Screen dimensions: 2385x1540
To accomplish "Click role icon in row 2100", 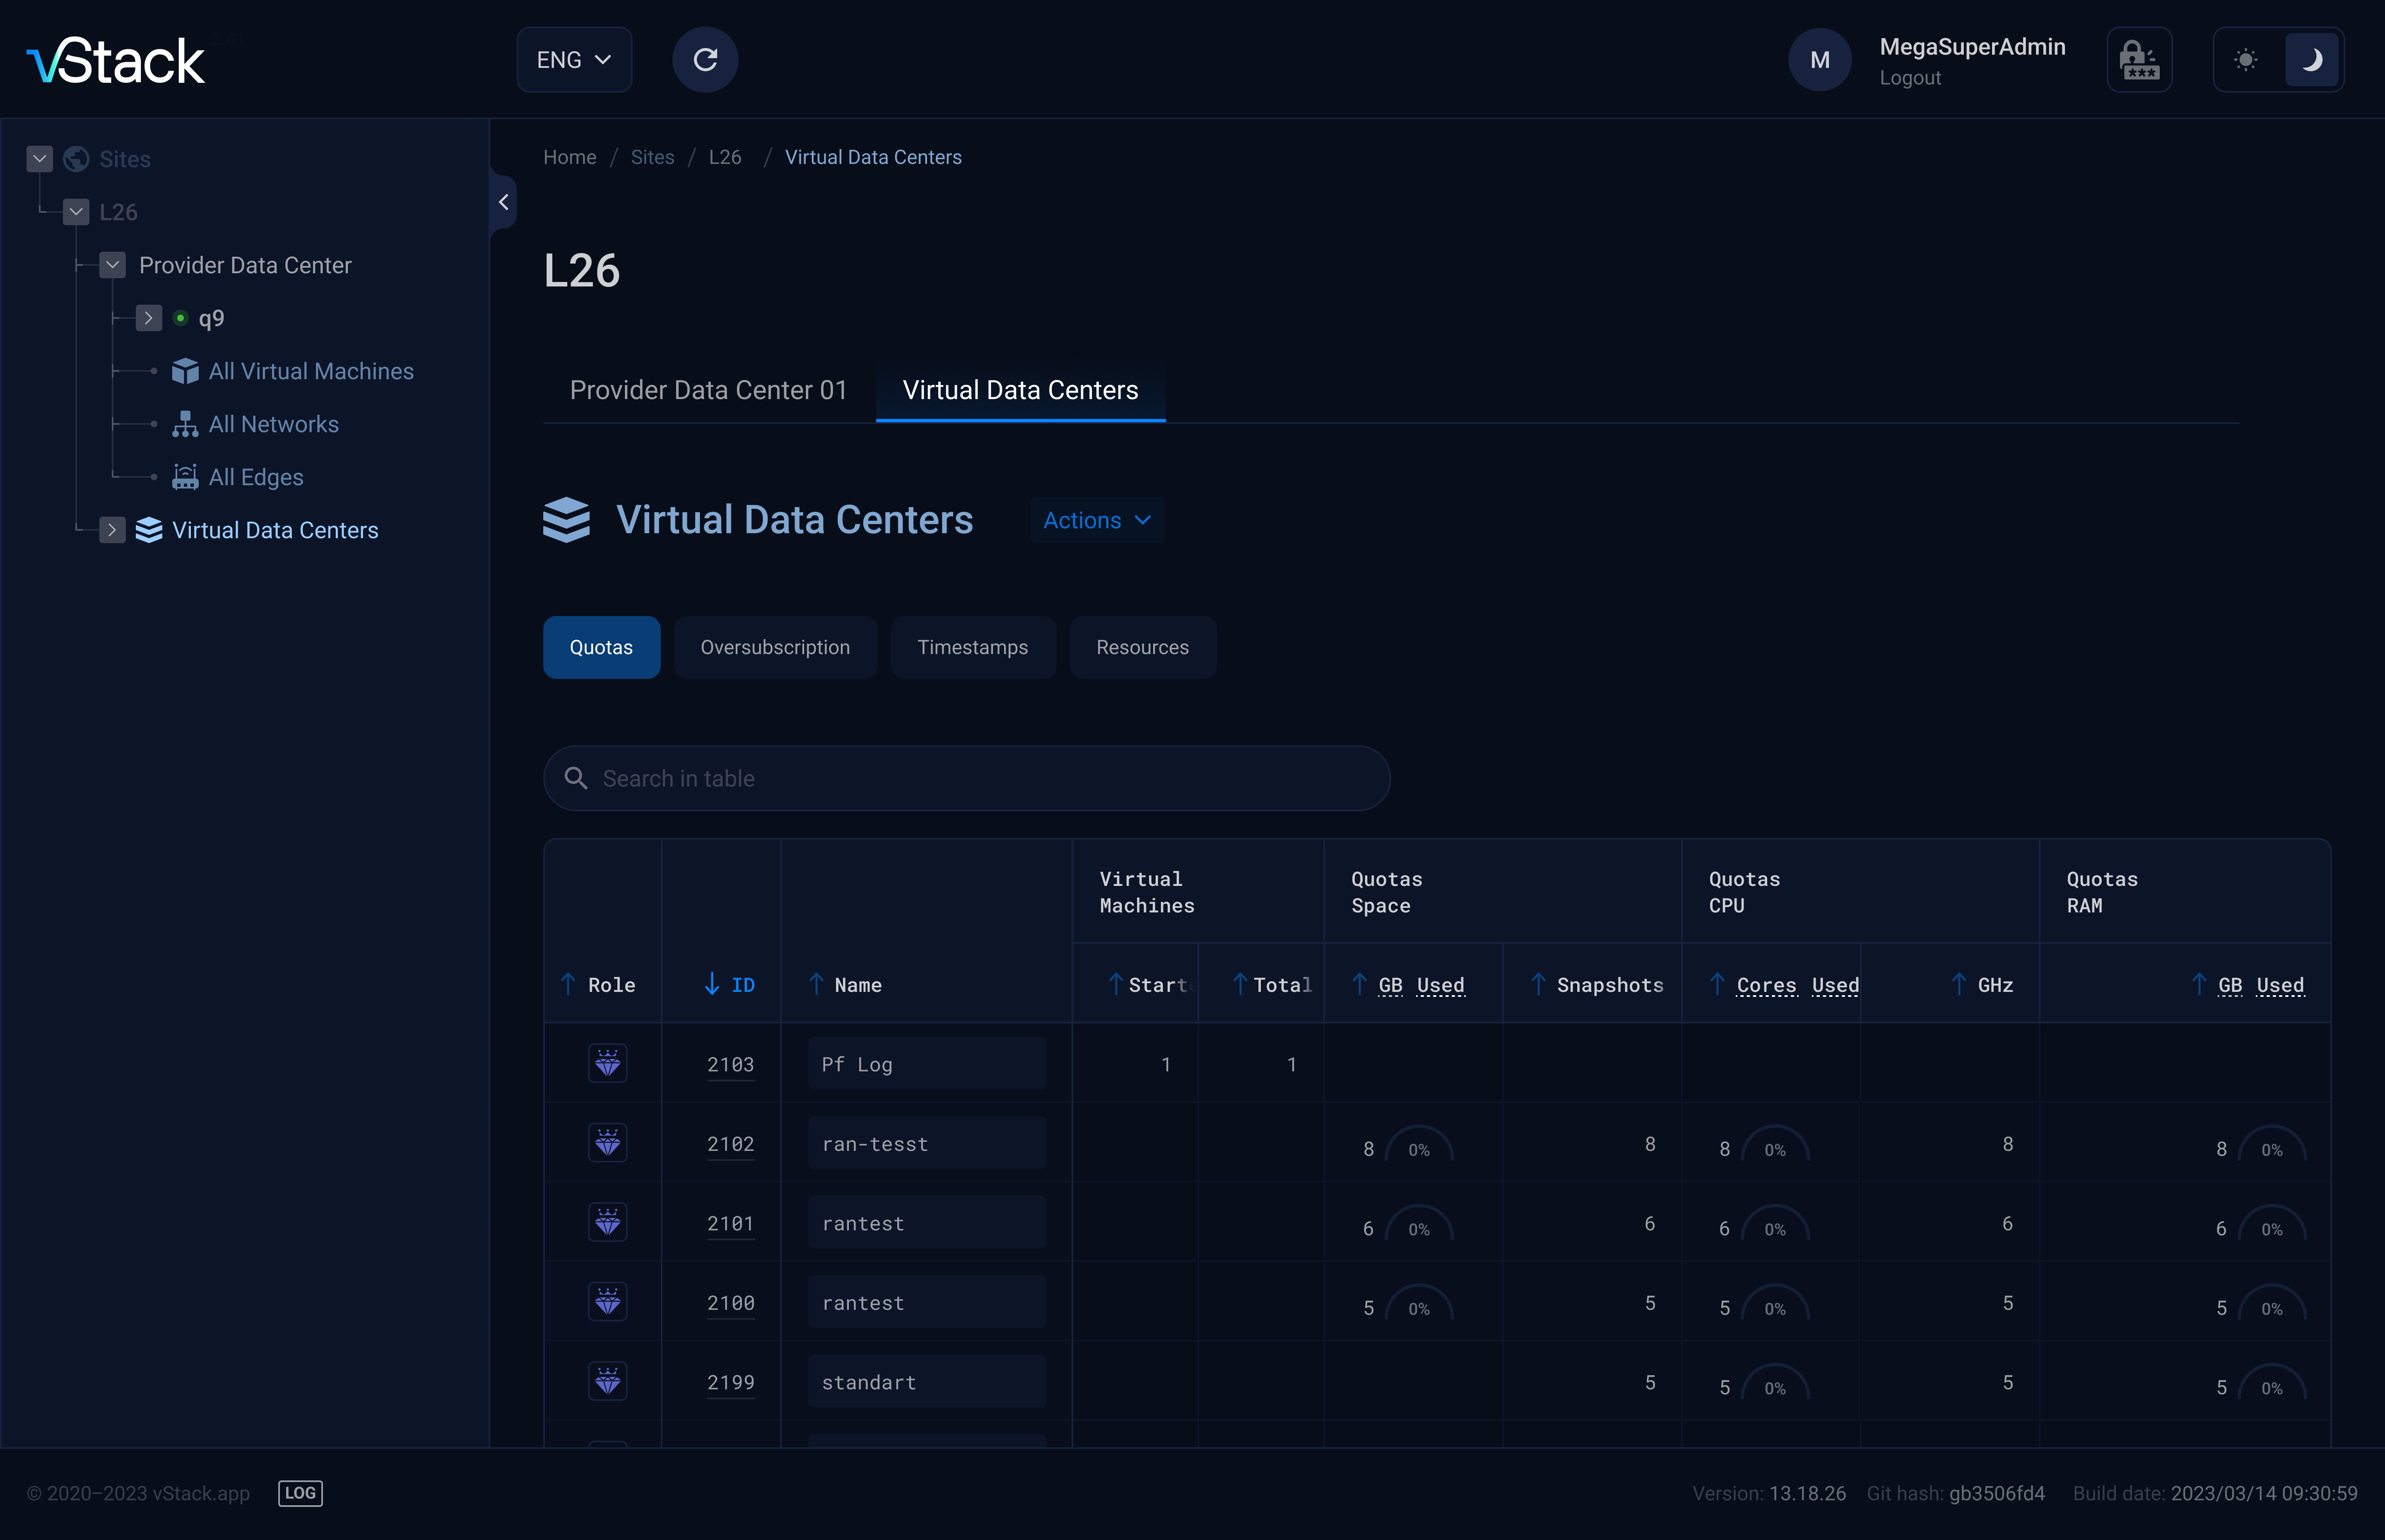I will click(x=607, y=1302).
